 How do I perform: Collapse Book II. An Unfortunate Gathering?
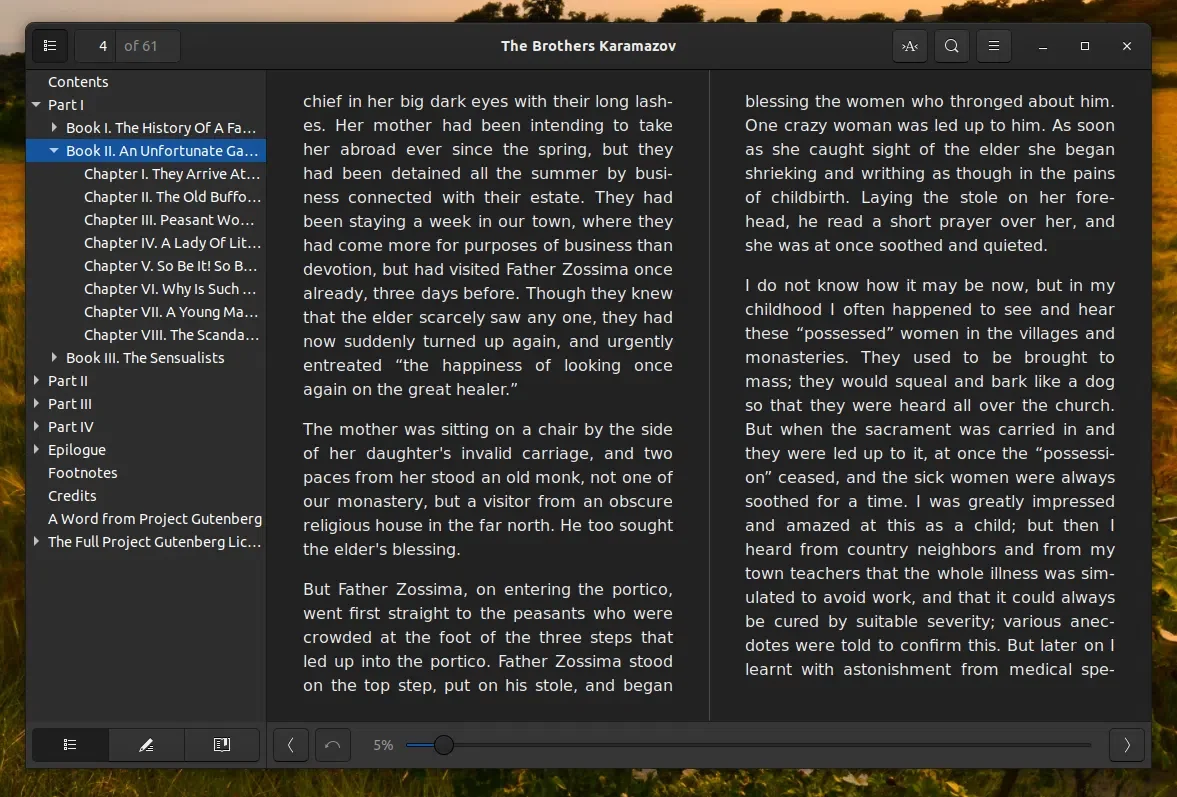pyautogui.click(x=54, y=150)
